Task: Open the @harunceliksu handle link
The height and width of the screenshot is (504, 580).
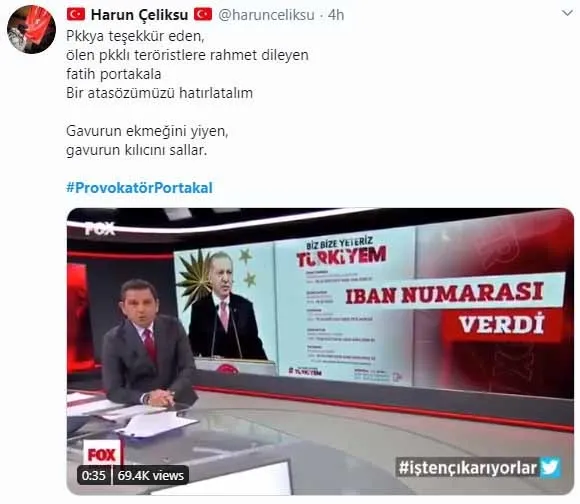Action: click(266, 15)
